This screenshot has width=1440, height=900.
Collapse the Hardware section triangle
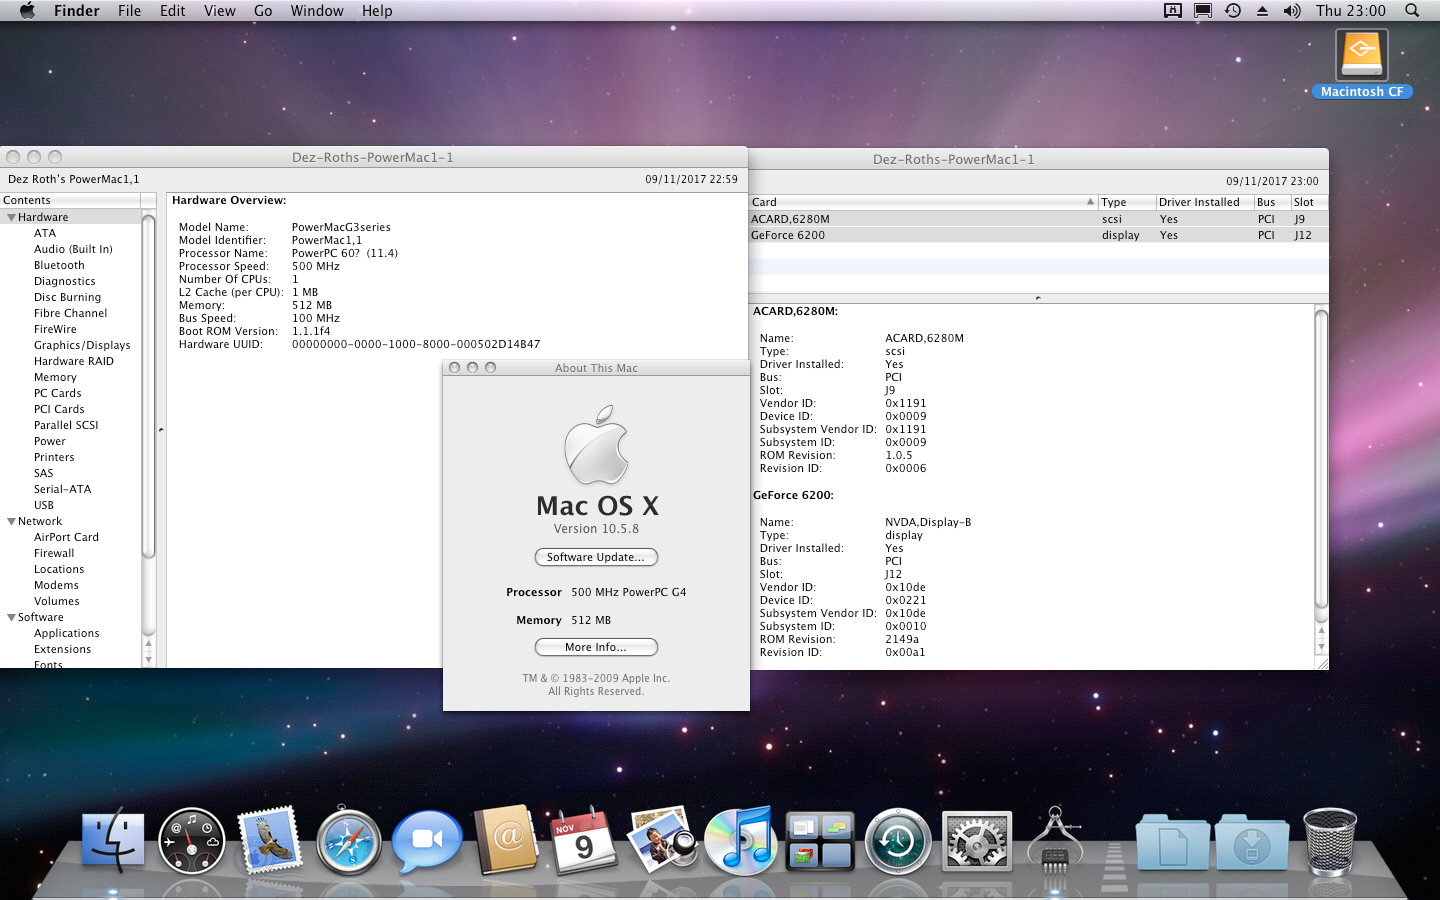[11, 217]
